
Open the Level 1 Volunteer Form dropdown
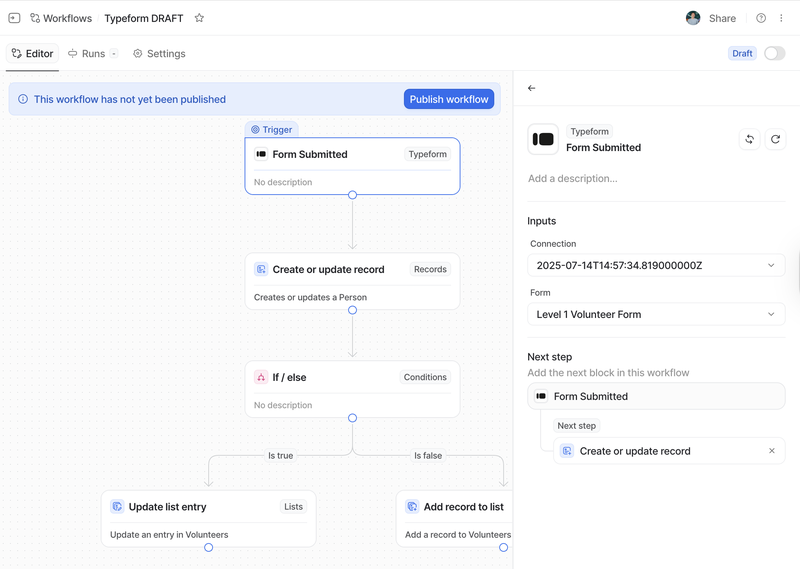(656, 314)
